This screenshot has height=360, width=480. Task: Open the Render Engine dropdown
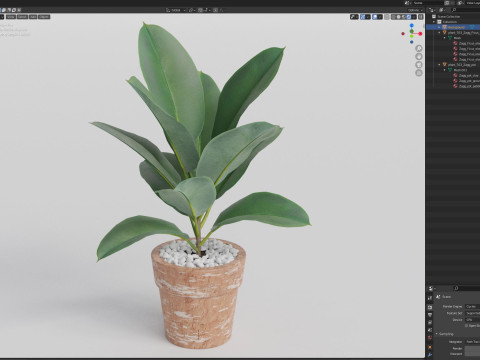473,306
